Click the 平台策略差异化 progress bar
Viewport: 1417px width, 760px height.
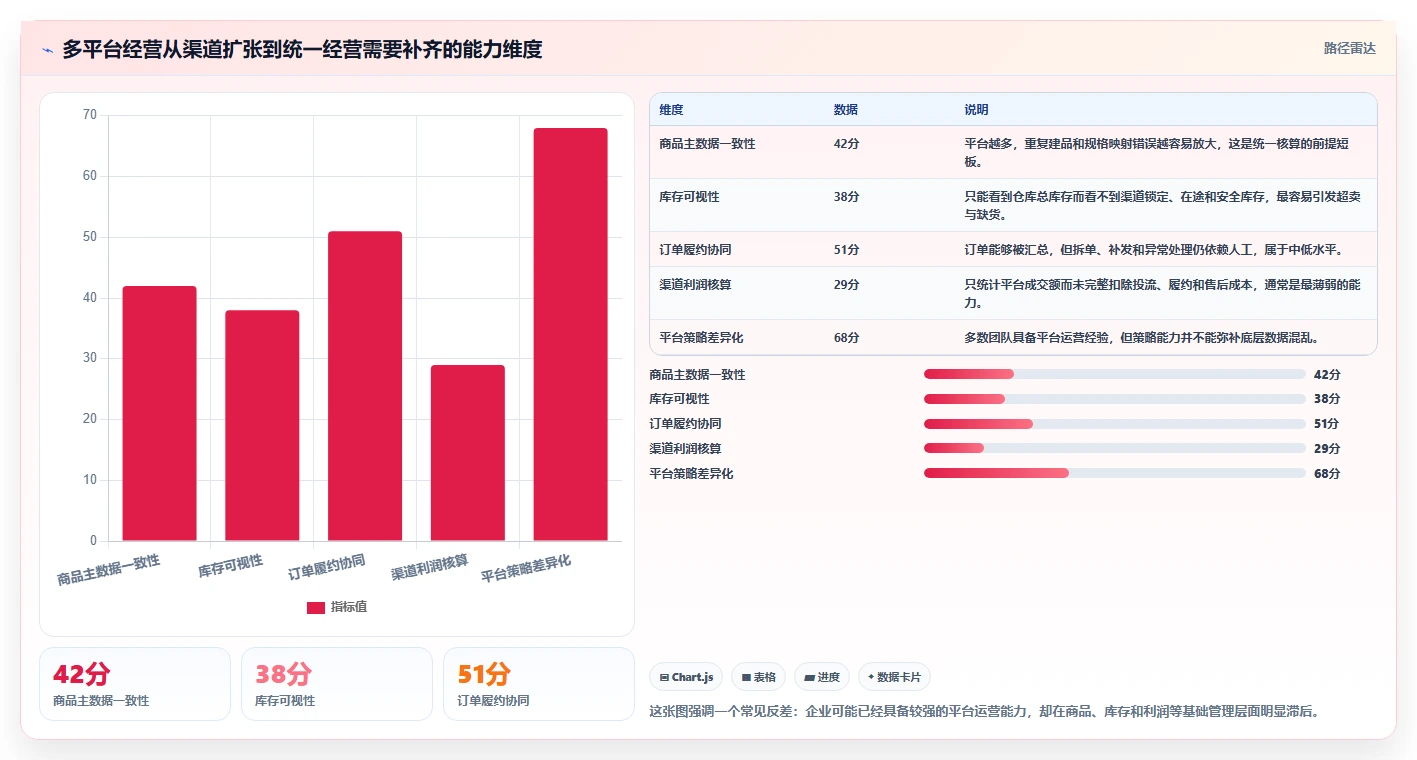coord(1115,473)
